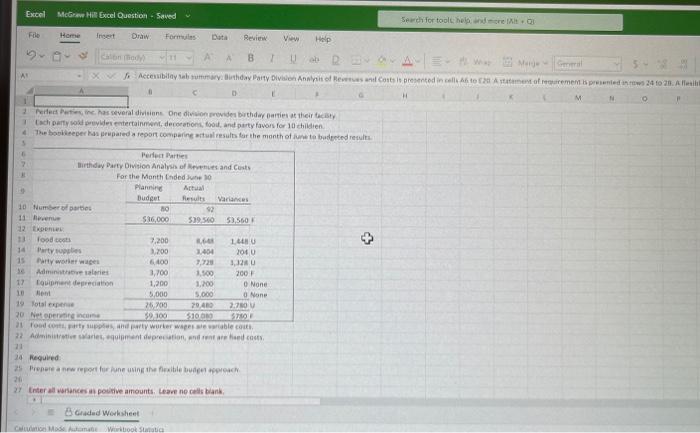Open the all sheets list icon

click(x=51, y=412)
